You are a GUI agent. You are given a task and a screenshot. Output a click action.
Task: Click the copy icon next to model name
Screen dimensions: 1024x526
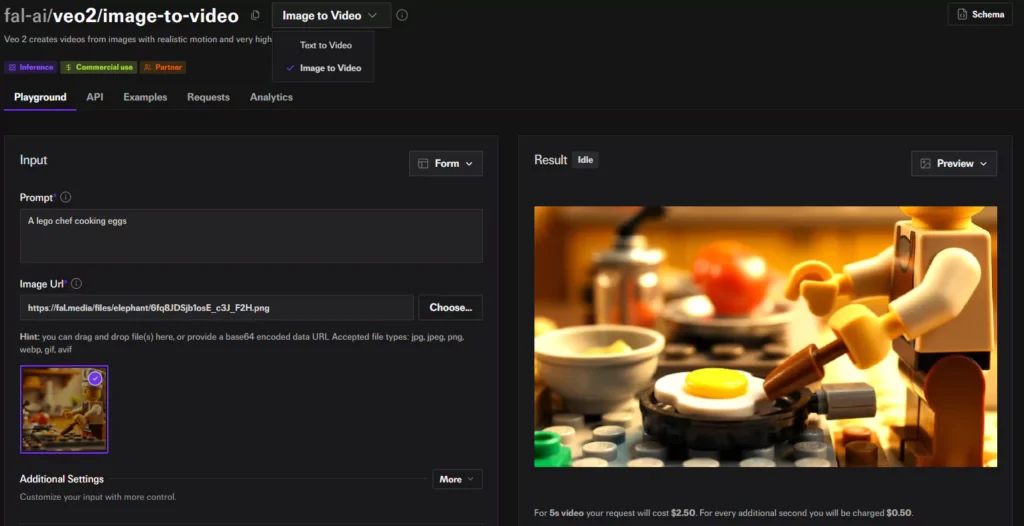point(255,16)
